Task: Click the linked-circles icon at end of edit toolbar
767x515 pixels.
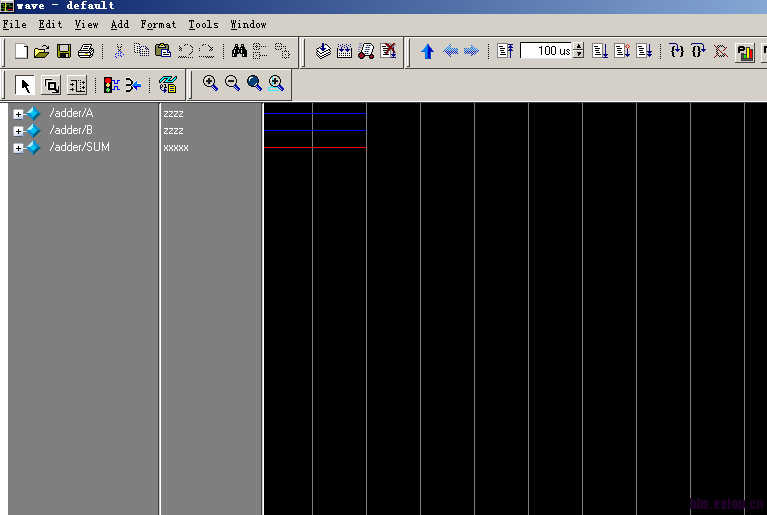Action: [282, 51]
